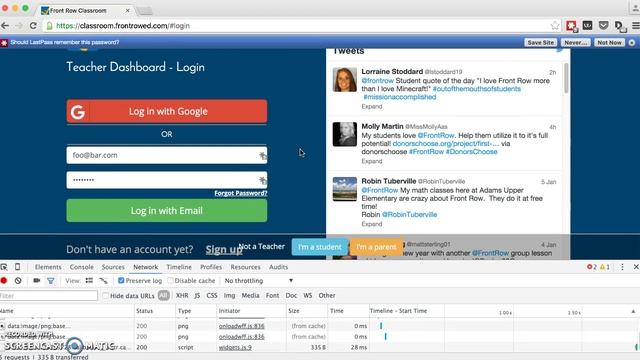The height and width of the screenshot is (360, 640).
Task: Click Save Site in LastPass bar
Action: click(540, 42)
